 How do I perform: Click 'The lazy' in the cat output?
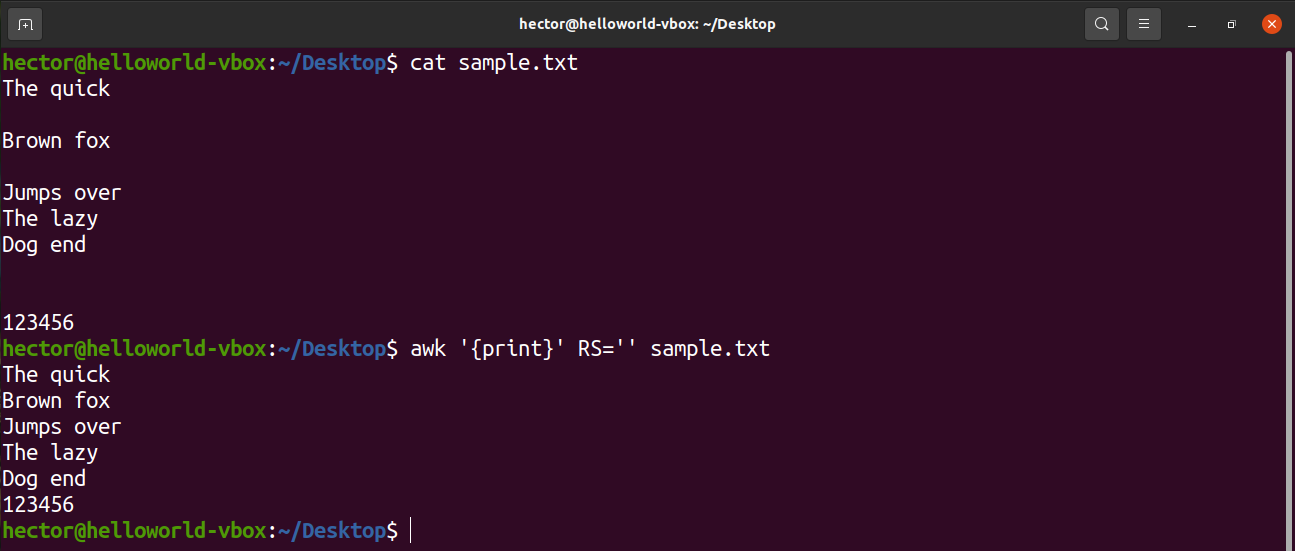(x=50, y=219)
